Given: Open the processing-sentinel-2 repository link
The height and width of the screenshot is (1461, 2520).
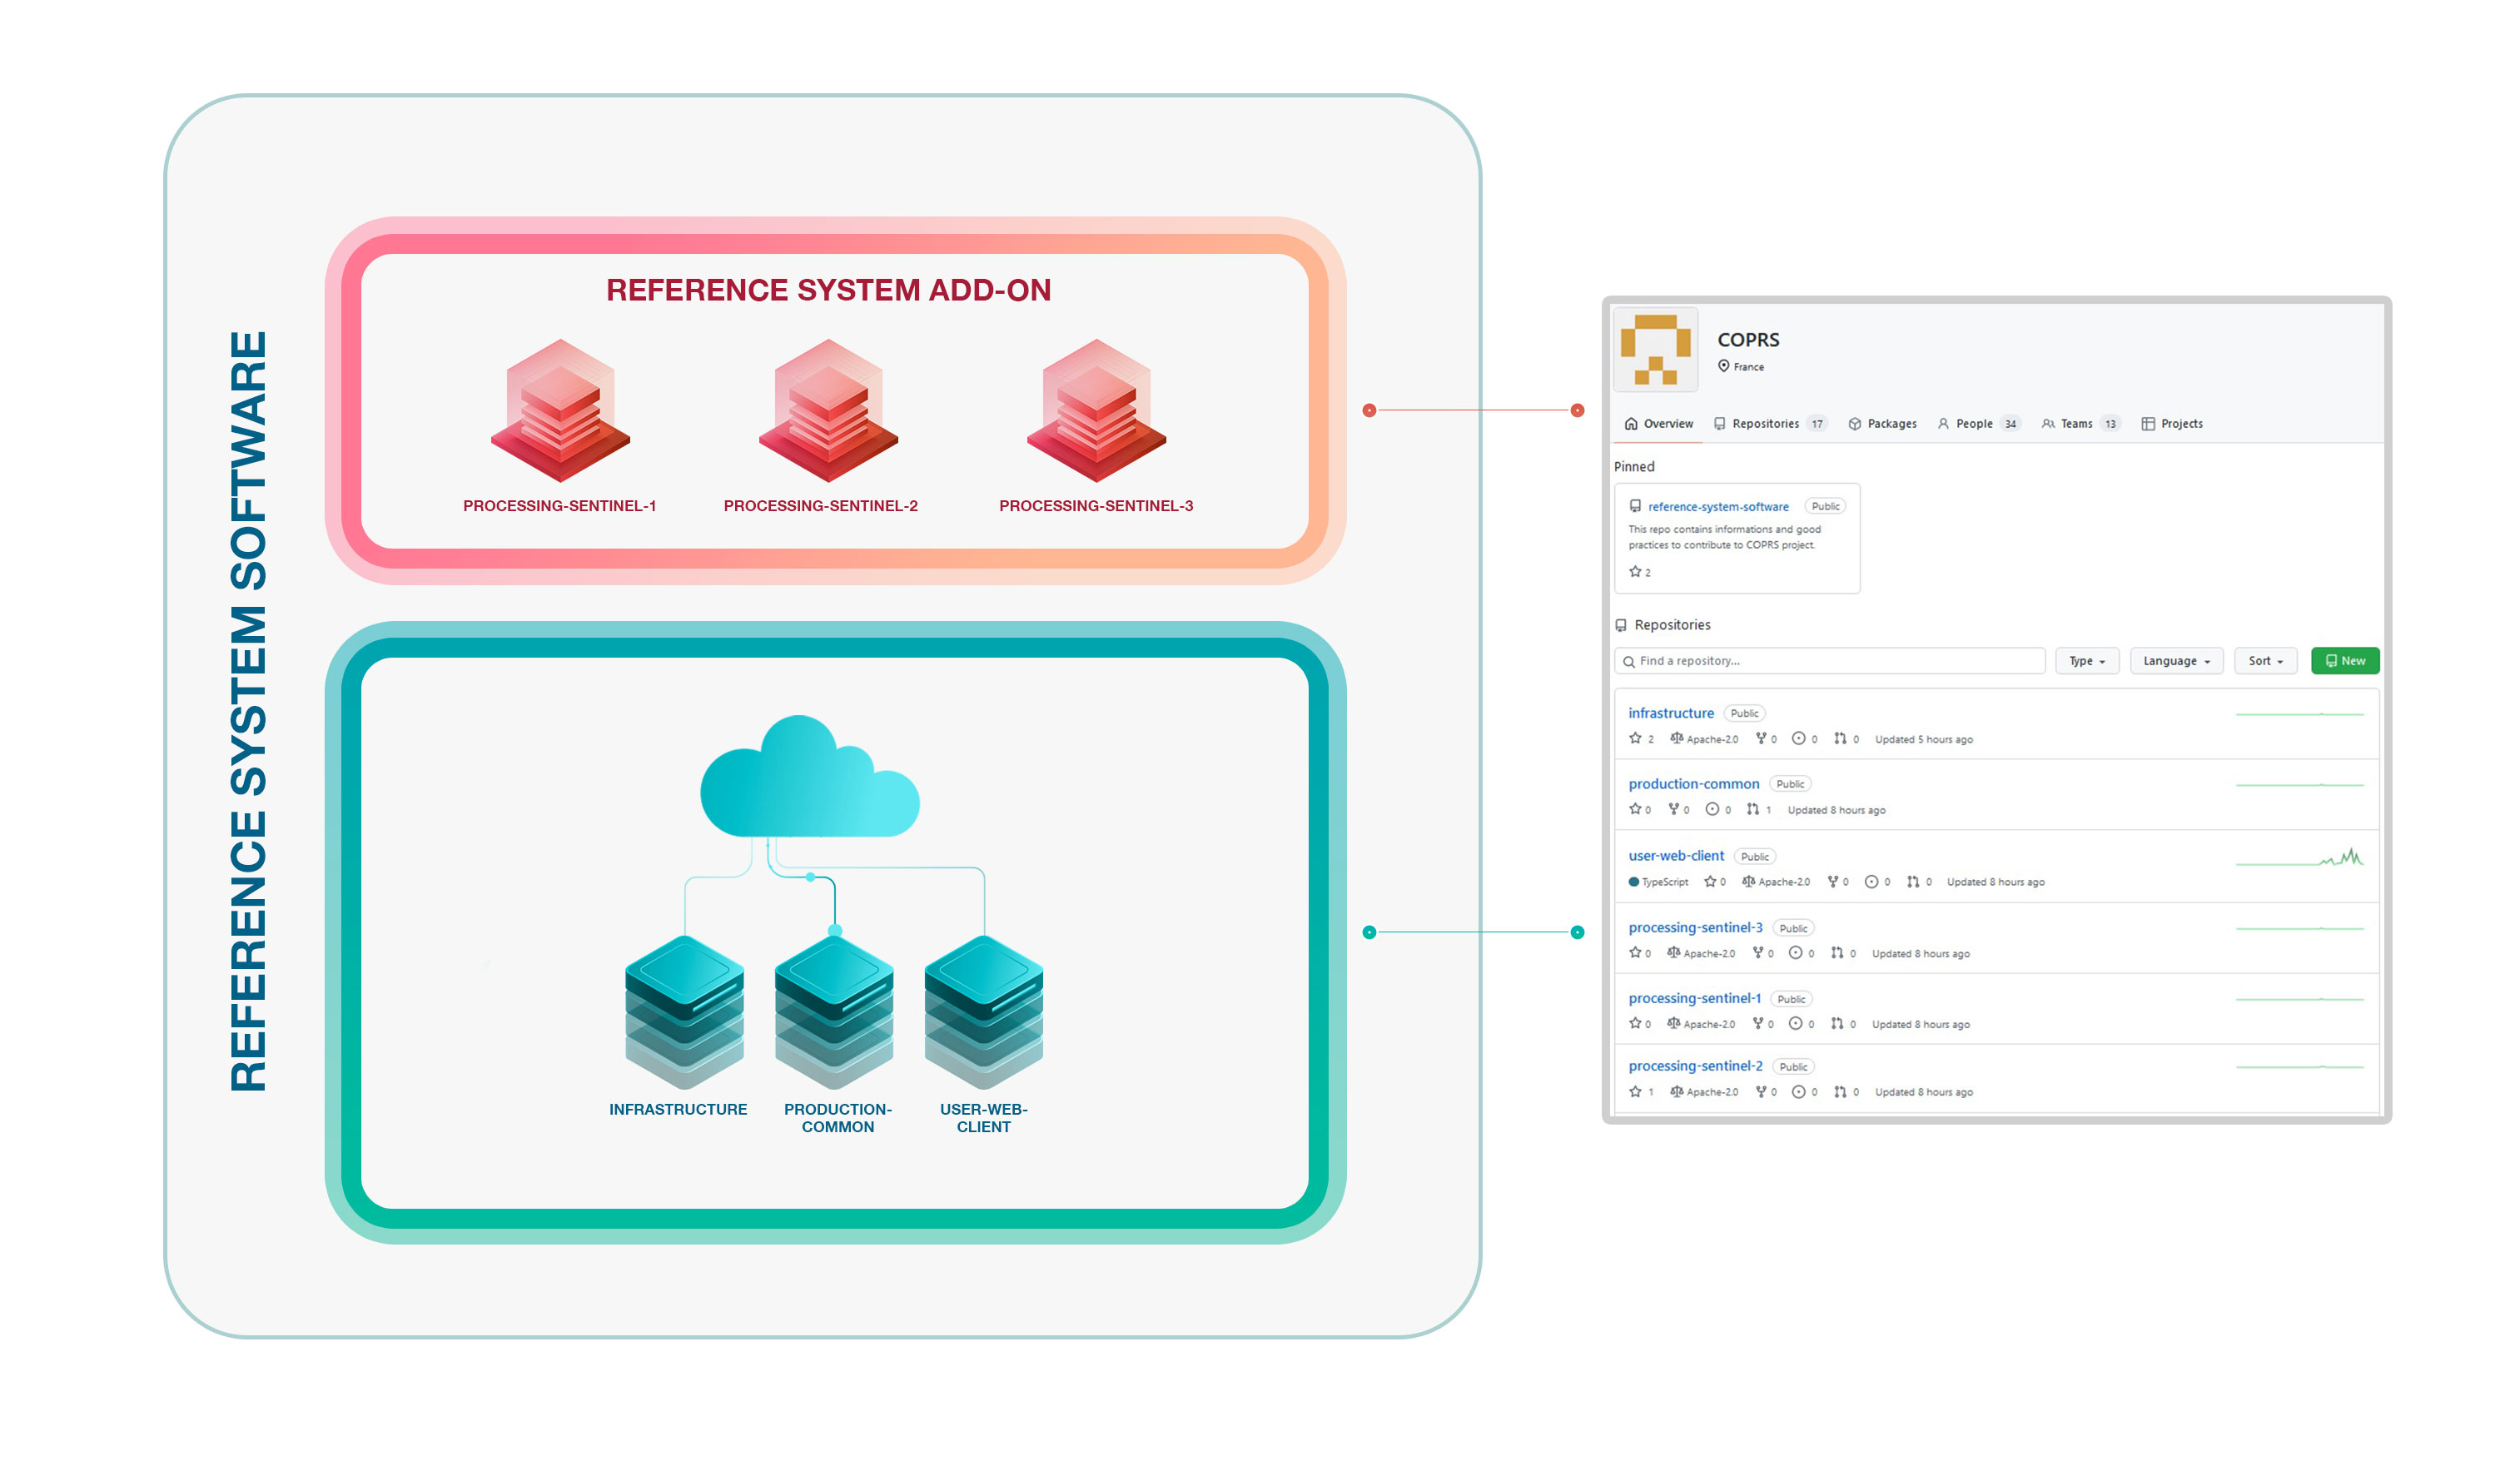Looking at the screenshot, I should (x=1696, y=1066).
